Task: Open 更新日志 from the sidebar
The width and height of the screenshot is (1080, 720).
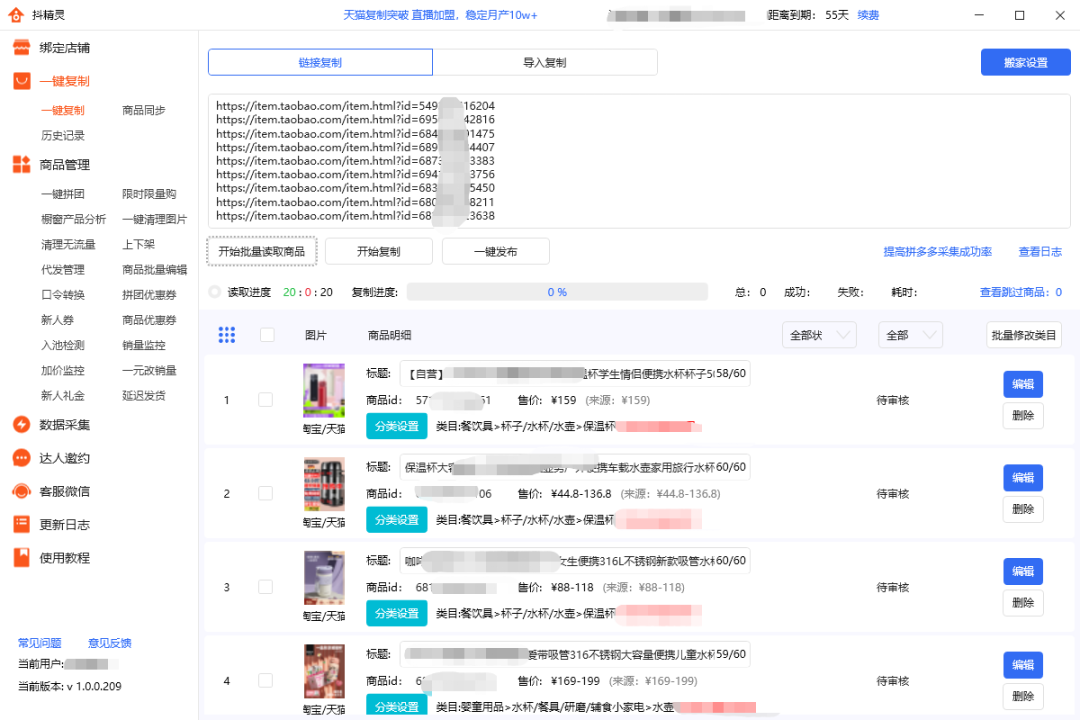Action: tap(65, 524)
